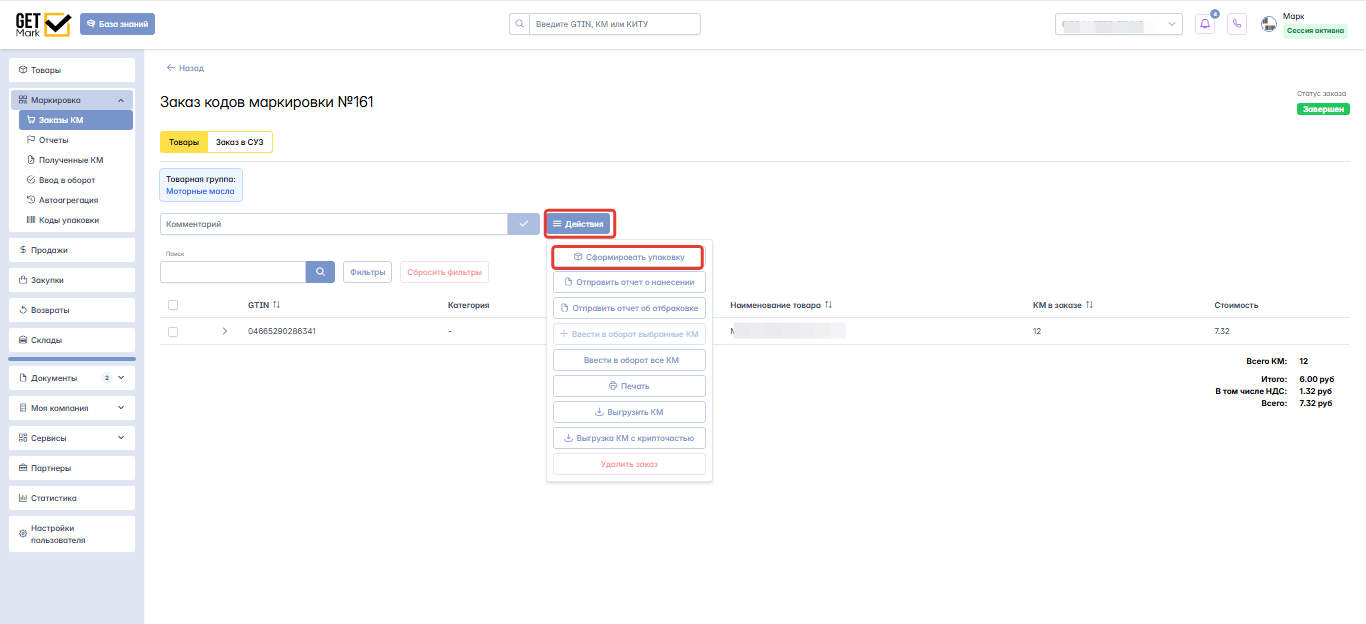The height and width of the screenshot is (624, 1366).
Task: Sort table by GTIN column
Action: 264,305
